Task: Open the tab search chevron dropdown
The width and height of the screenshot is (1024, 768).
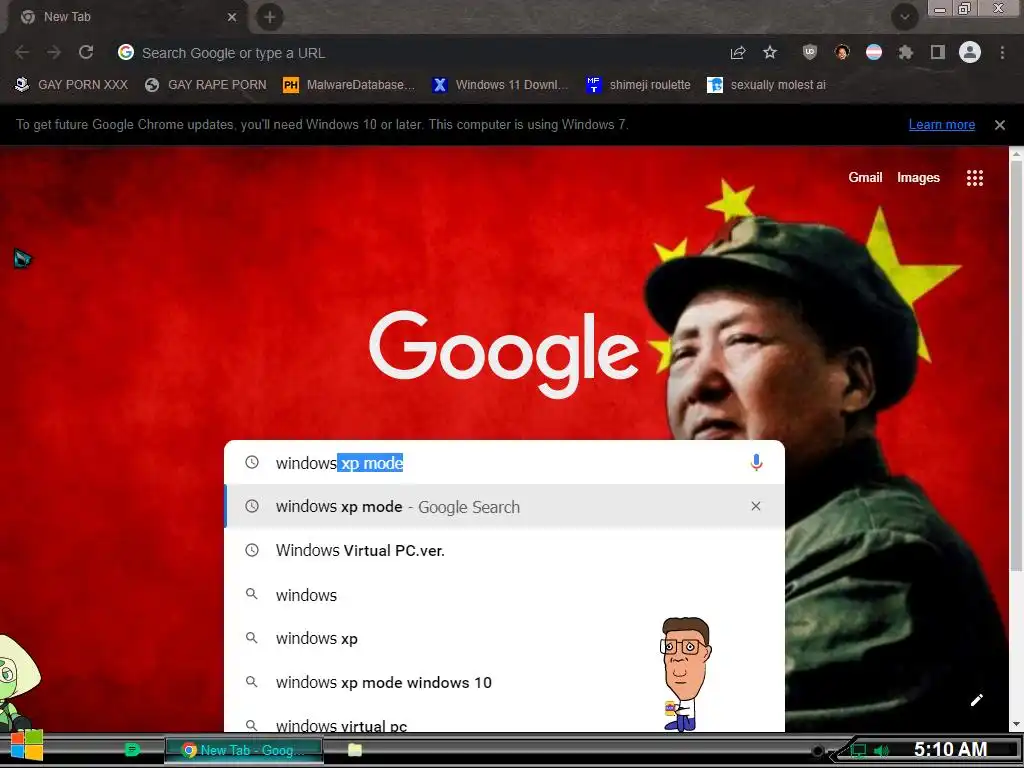Action: (x=904, y=17)
